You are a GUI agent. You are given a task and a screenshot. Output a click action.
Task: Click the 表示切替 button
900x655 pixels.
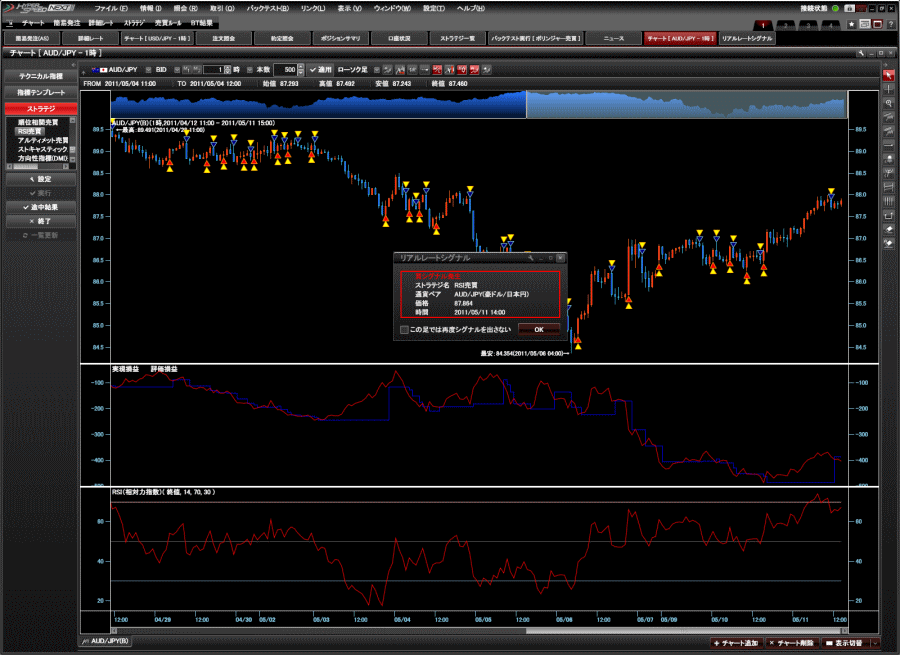(844, 643)
